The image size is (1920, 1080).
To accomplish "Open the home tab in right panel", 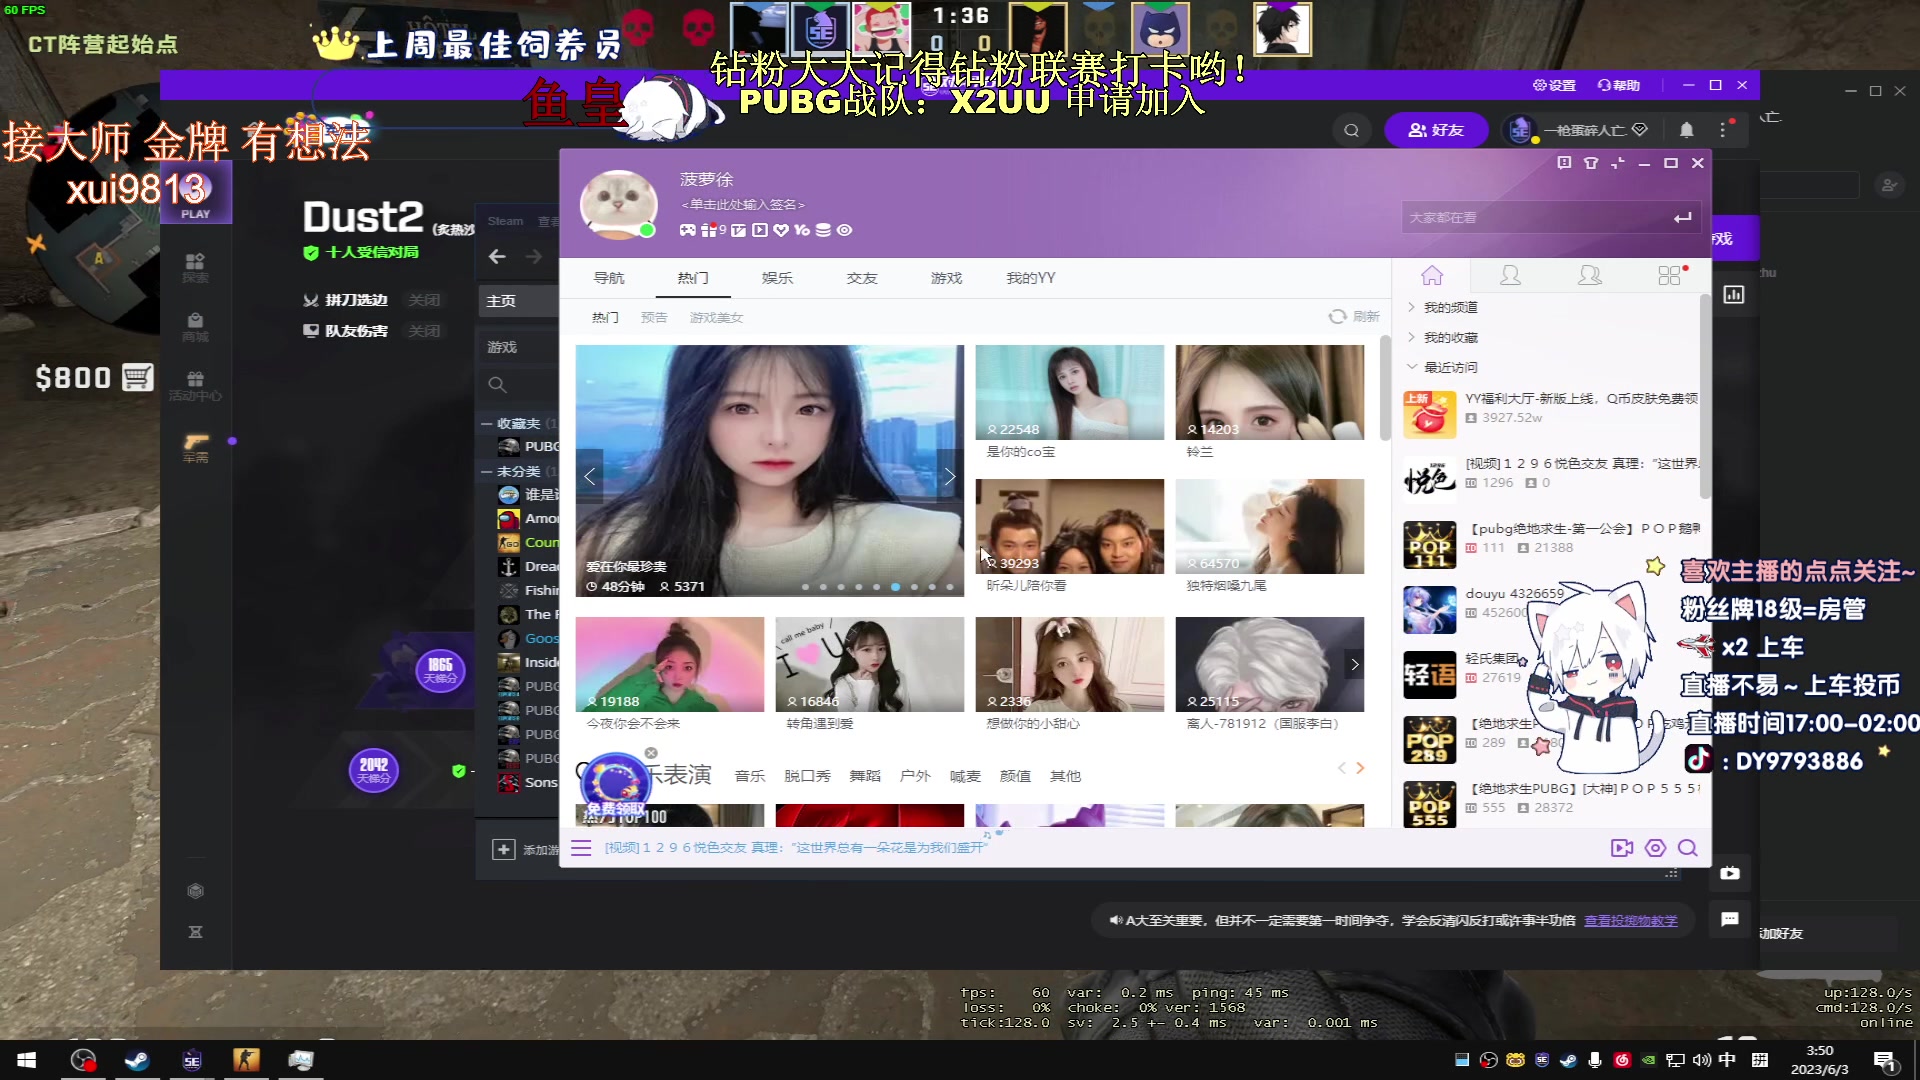I will click(1432, 276).
